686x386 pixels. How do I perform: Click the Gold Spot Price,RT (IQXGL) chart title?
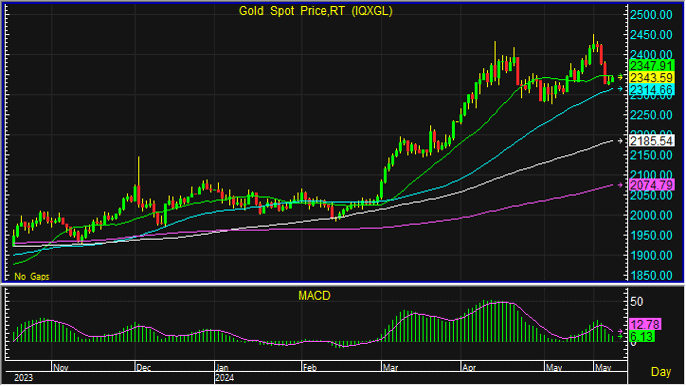point(315,11)
